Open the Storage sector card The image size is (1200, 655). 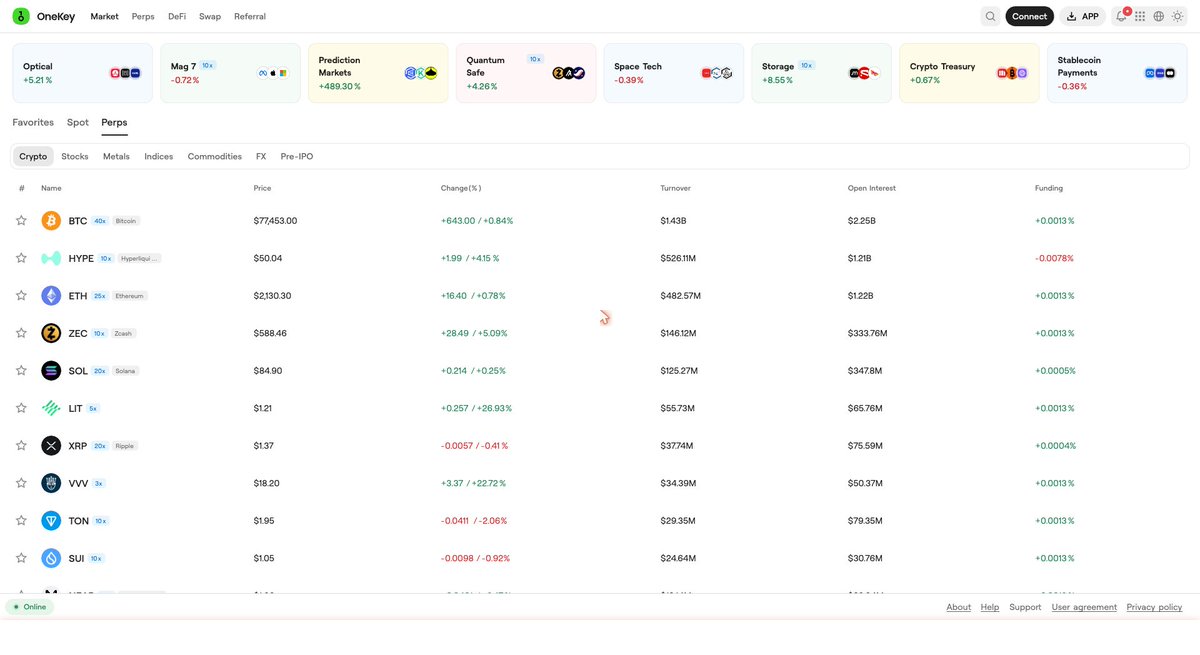click(x=822, y=73)
